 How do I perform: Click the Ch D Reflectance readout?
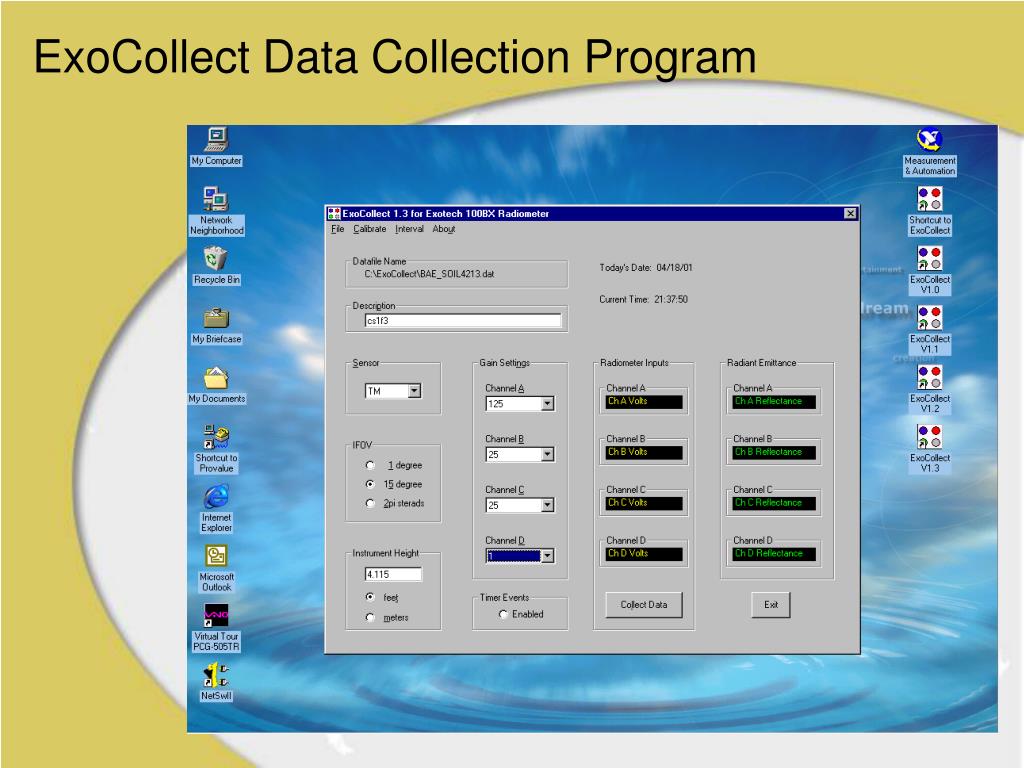point(774,554)
